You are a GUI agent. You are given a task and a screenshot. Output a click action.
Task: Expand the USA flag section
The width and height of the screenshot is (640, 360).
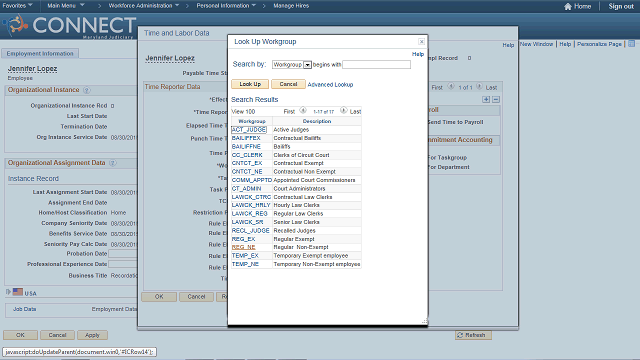[x=8, y=292]
